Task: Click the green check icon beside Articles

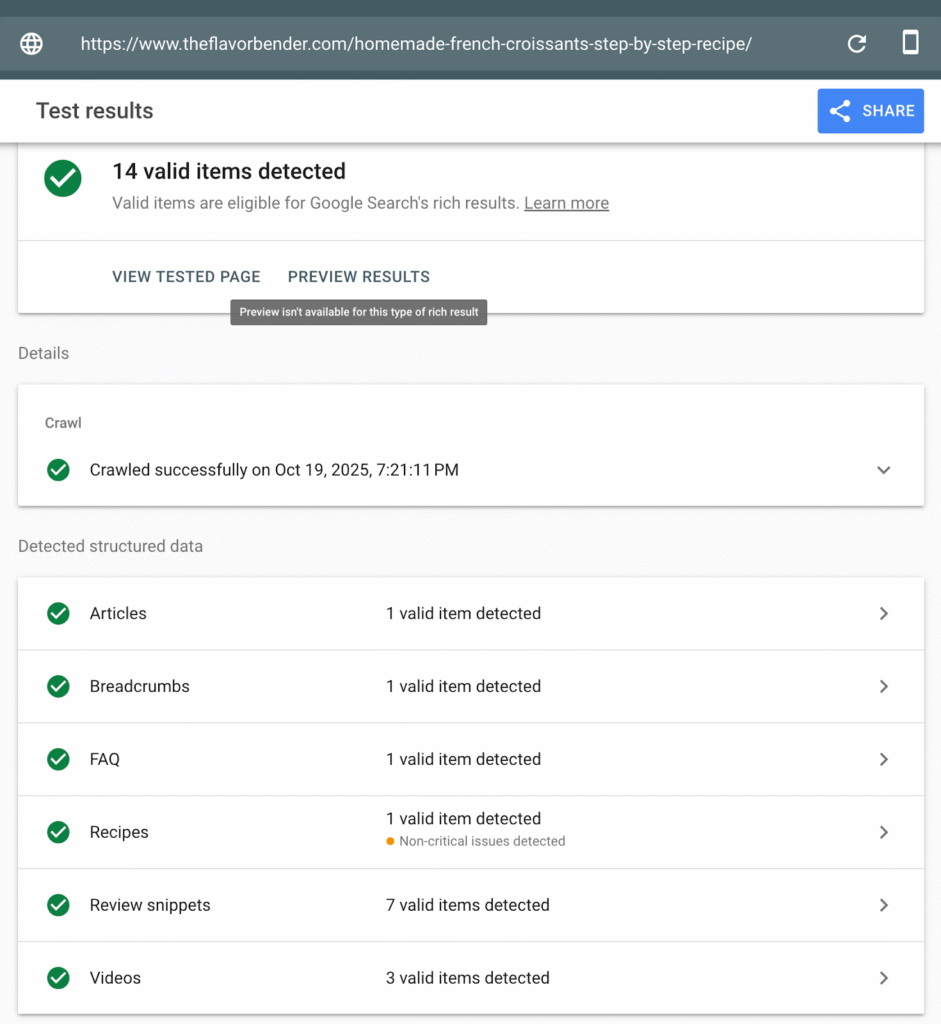Action: click(58, 613)
